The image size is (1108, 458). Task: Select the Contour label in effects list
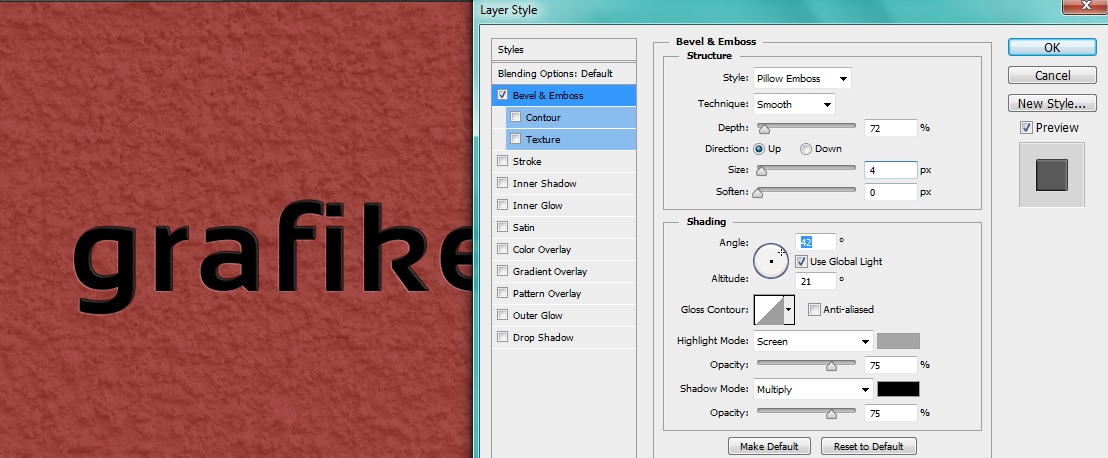[x=543, y=117]
